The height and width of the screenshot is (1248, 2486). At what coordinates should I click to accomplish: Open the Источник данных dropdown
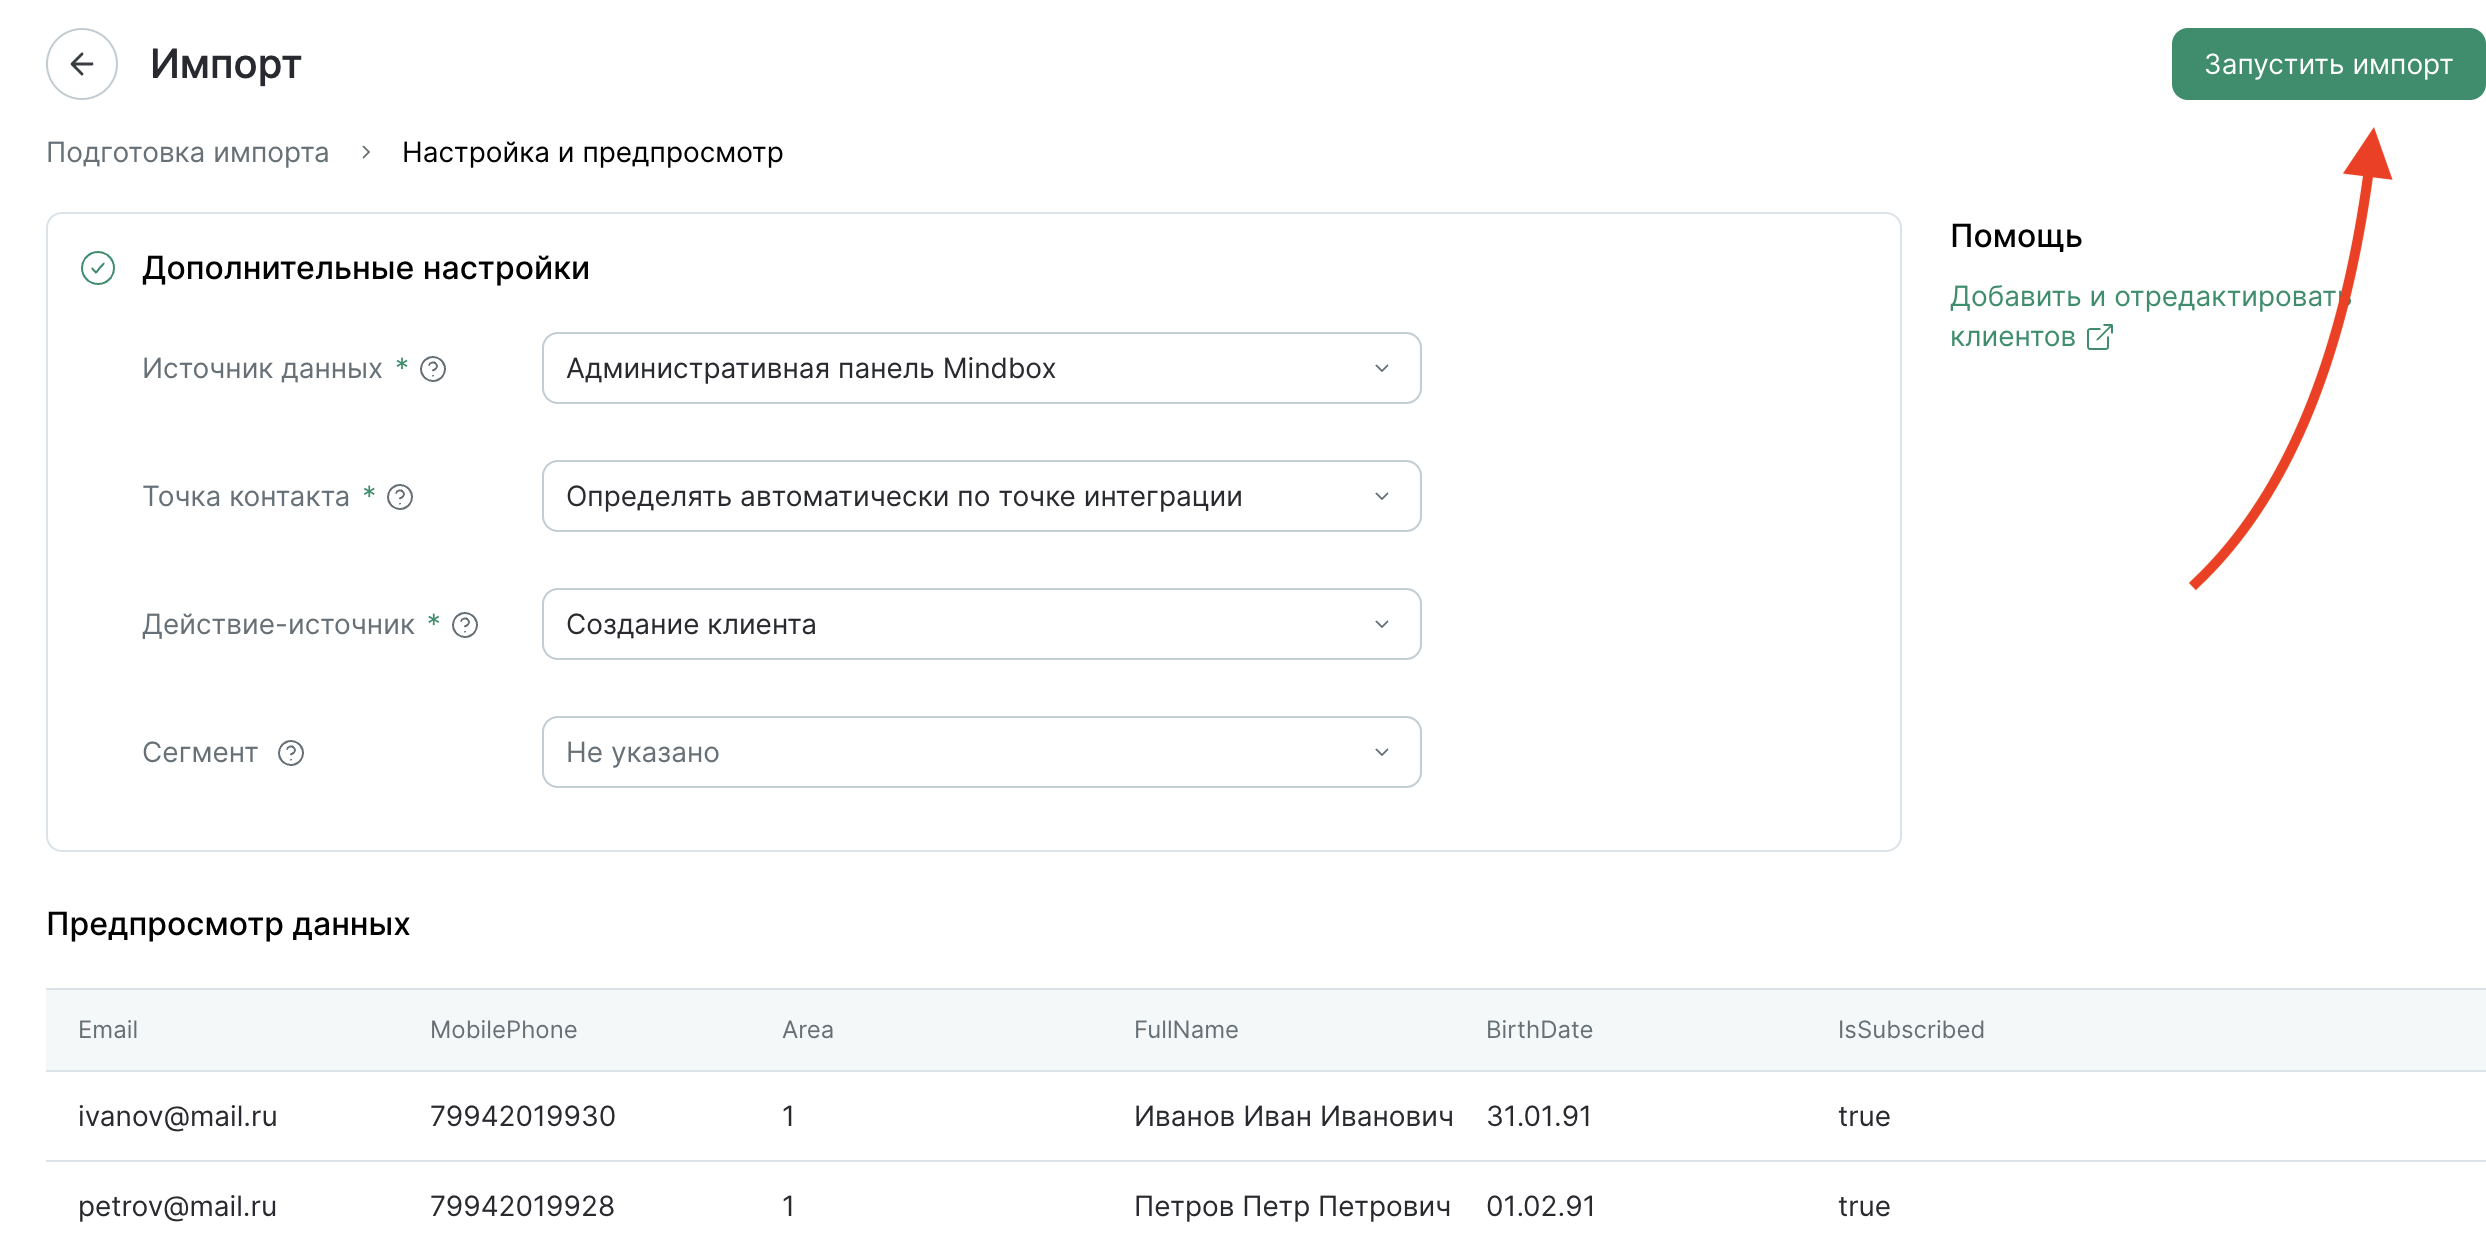[x=981, y=368]
